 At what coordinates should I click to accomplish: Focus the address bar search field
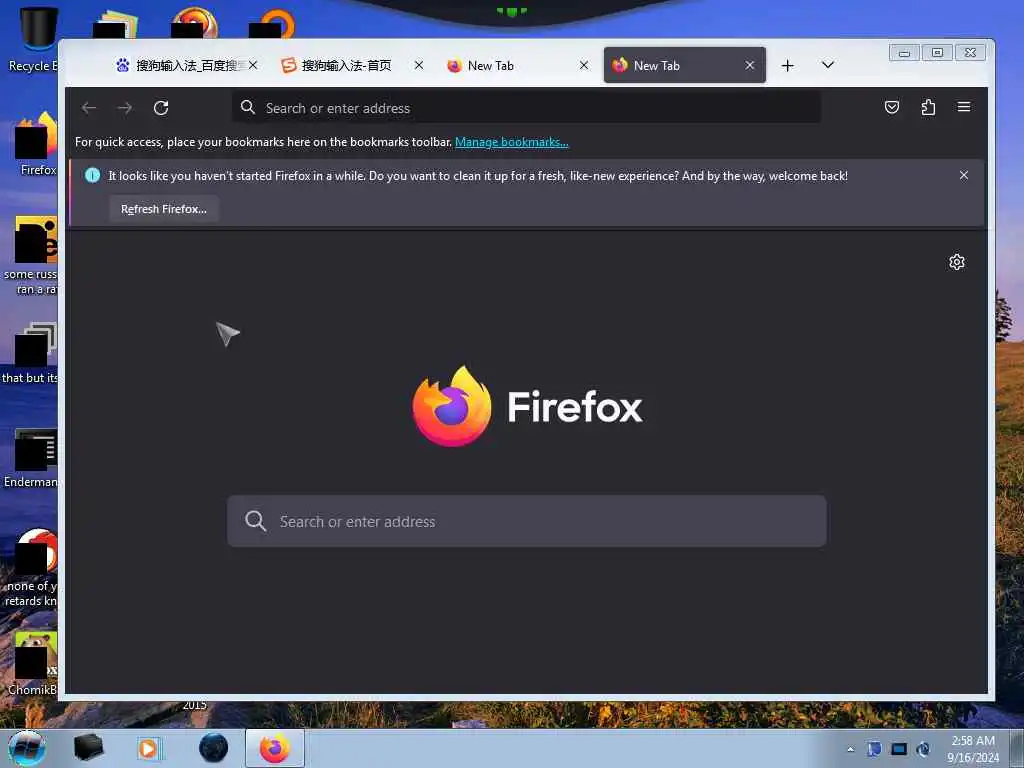(526, 108)
